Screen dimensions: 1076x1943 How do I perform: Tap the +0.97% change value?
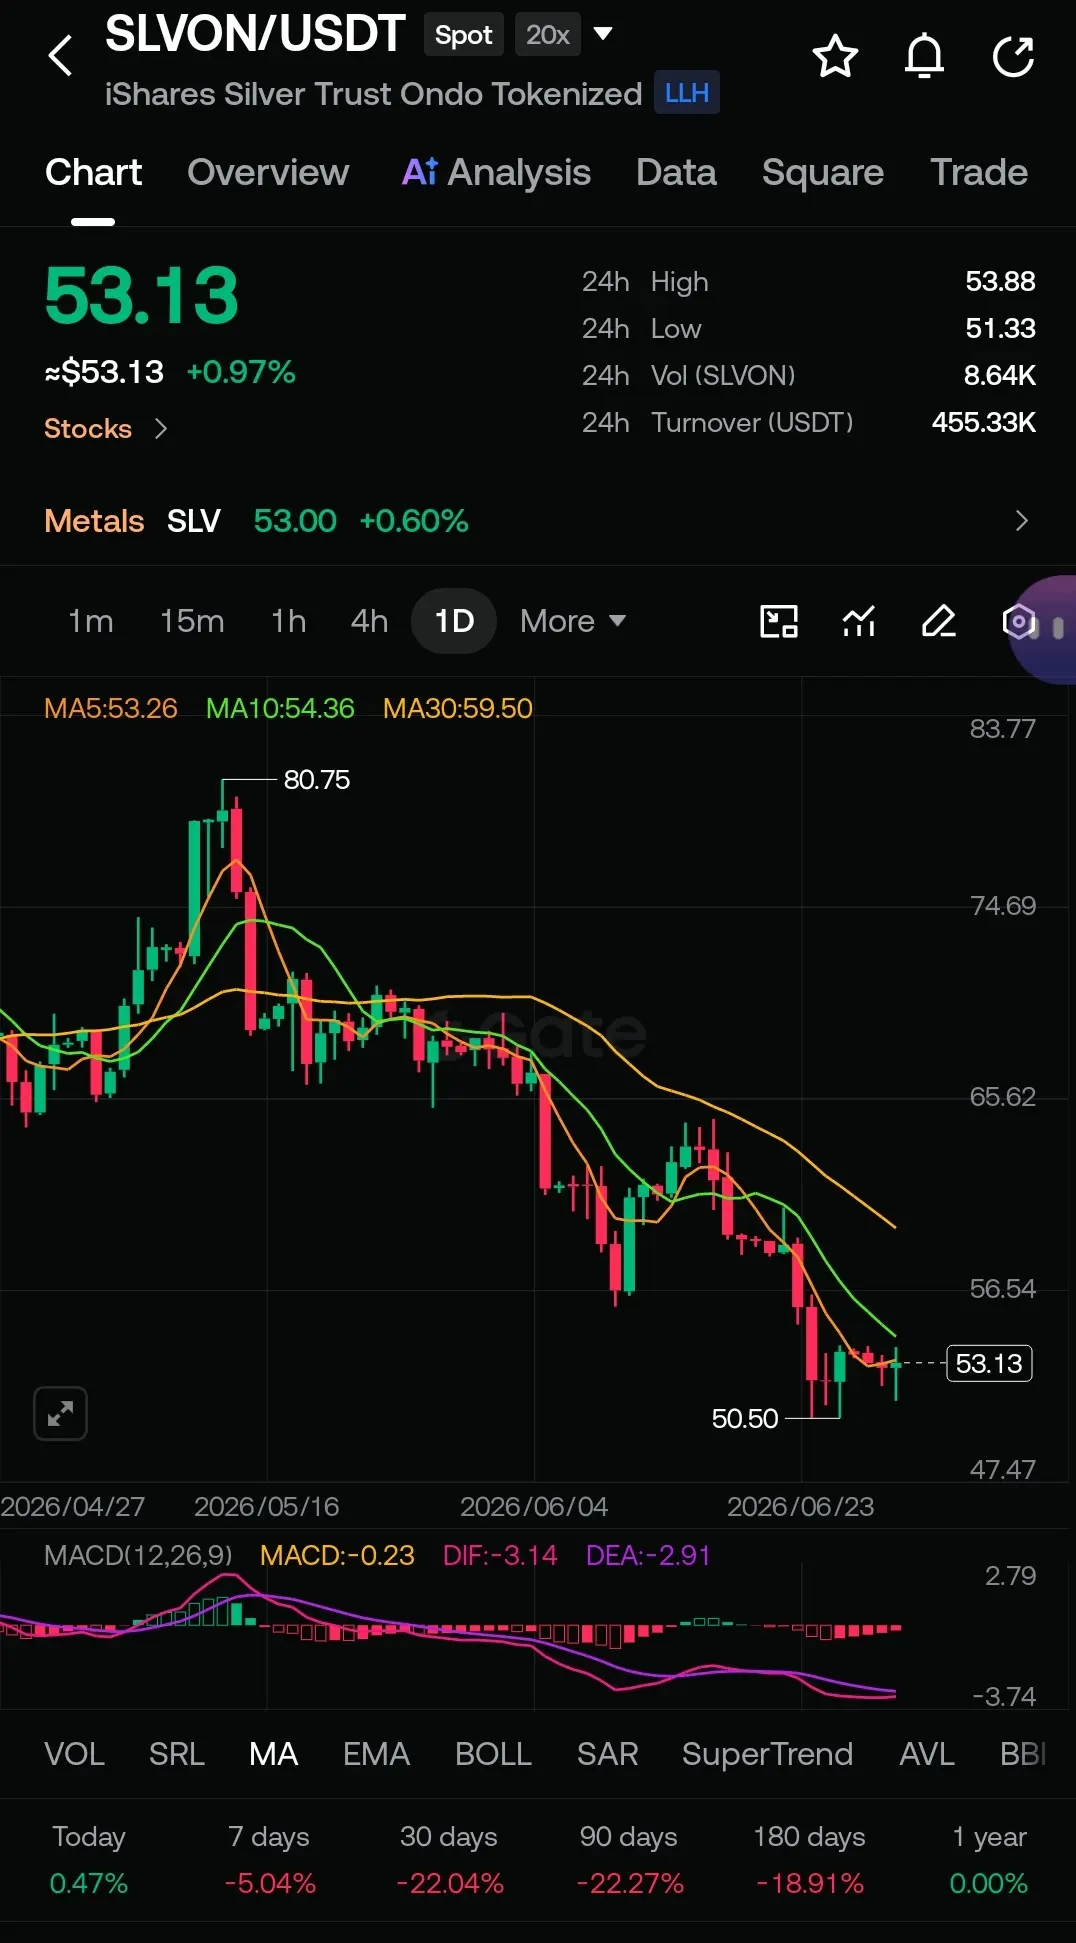pyautogui.click(x=241, y=372)
